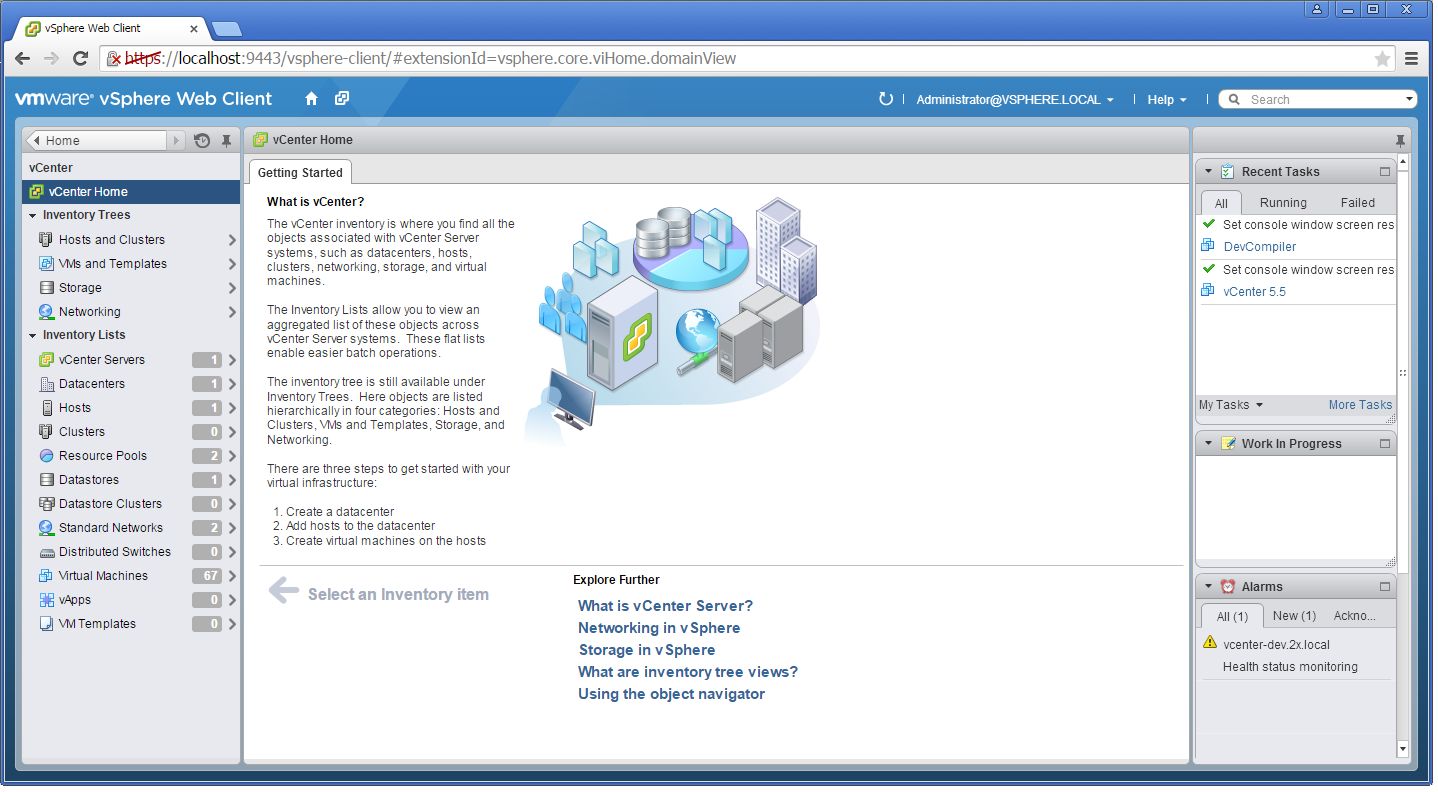Open Datastore Clusters inventory list
Screen dimensions: 1438x792
point(131,504)
